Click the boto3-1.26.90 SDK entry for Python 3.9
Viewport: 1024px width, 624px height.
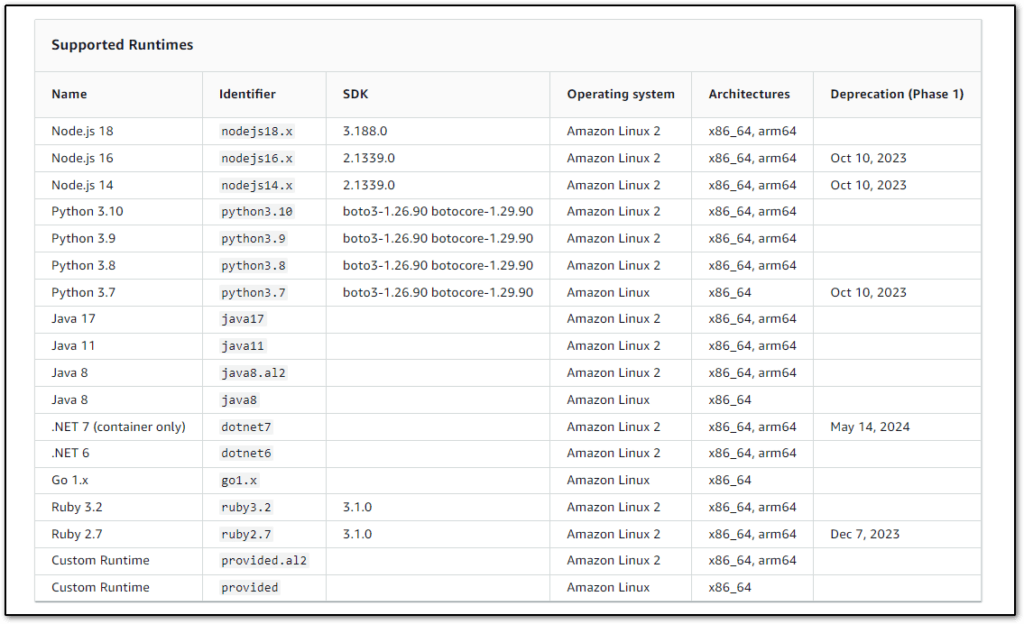coord(436,238)
